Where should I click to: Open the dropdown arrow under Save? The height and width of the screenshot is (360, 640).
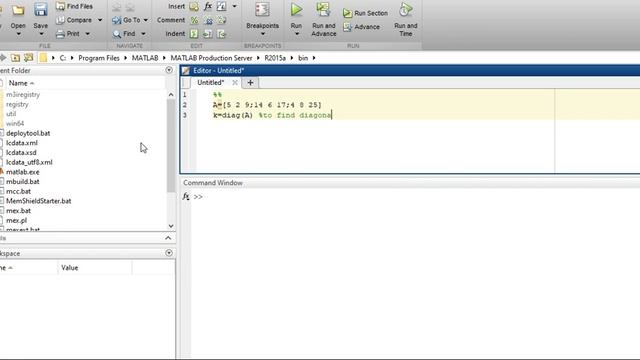tap(40, 34)
